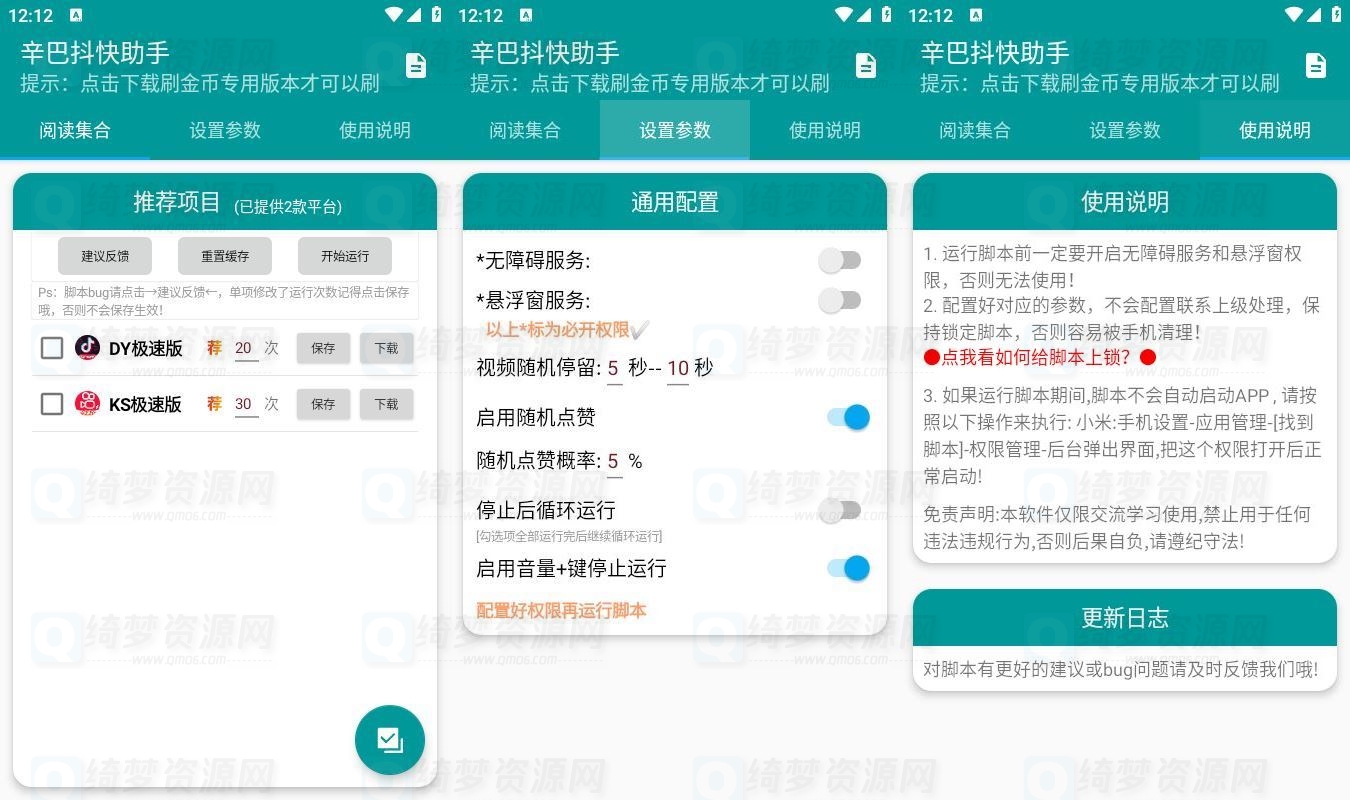The image size is (1350, 800).
Task: Tap the header document icon above 更新日志 card
Action: (1316, 66)
